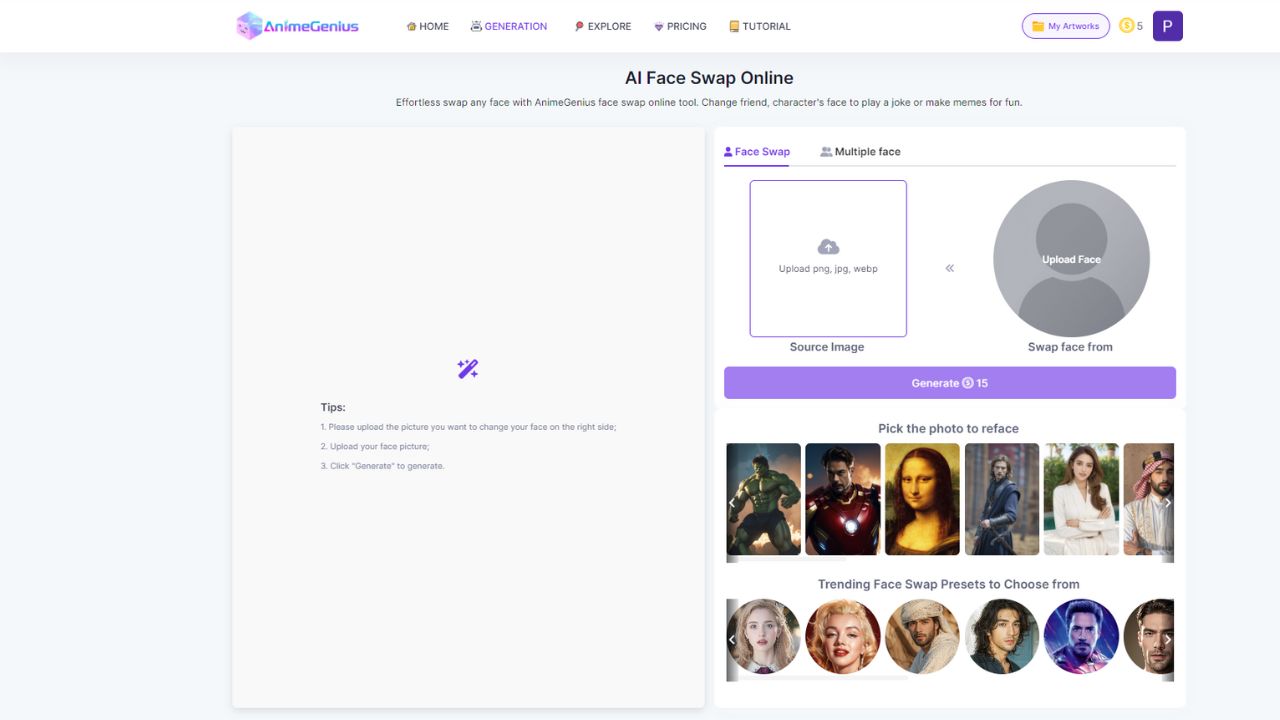This screenshot has height=720, width=1280.
Task: Click the person icon on Face Swap tab
Action: pyautogui.click(x=728, y=152)
